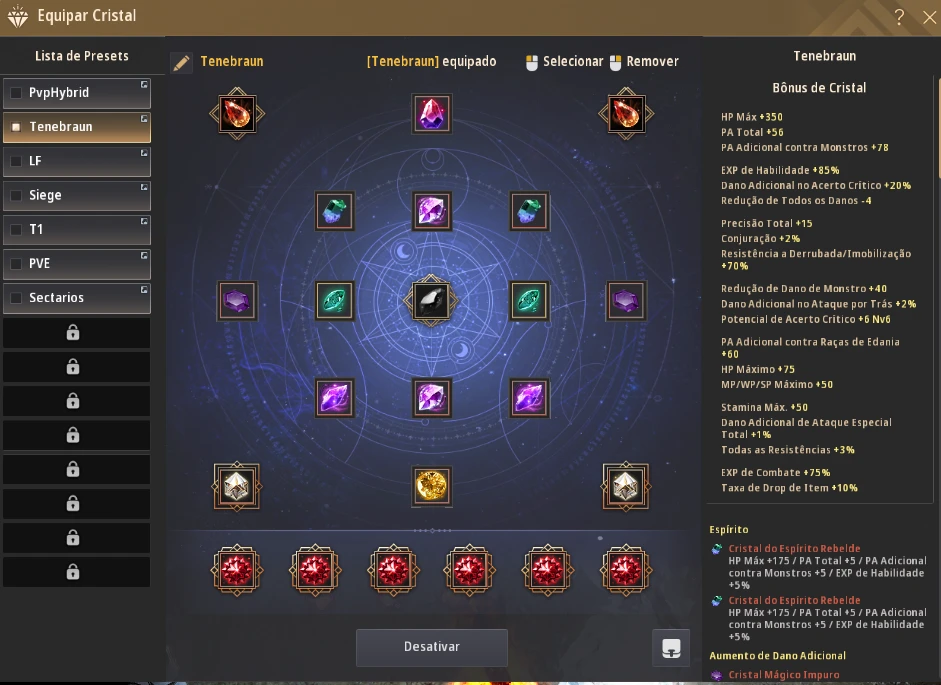Select the black crystal in the center slot

click(431, 300)
